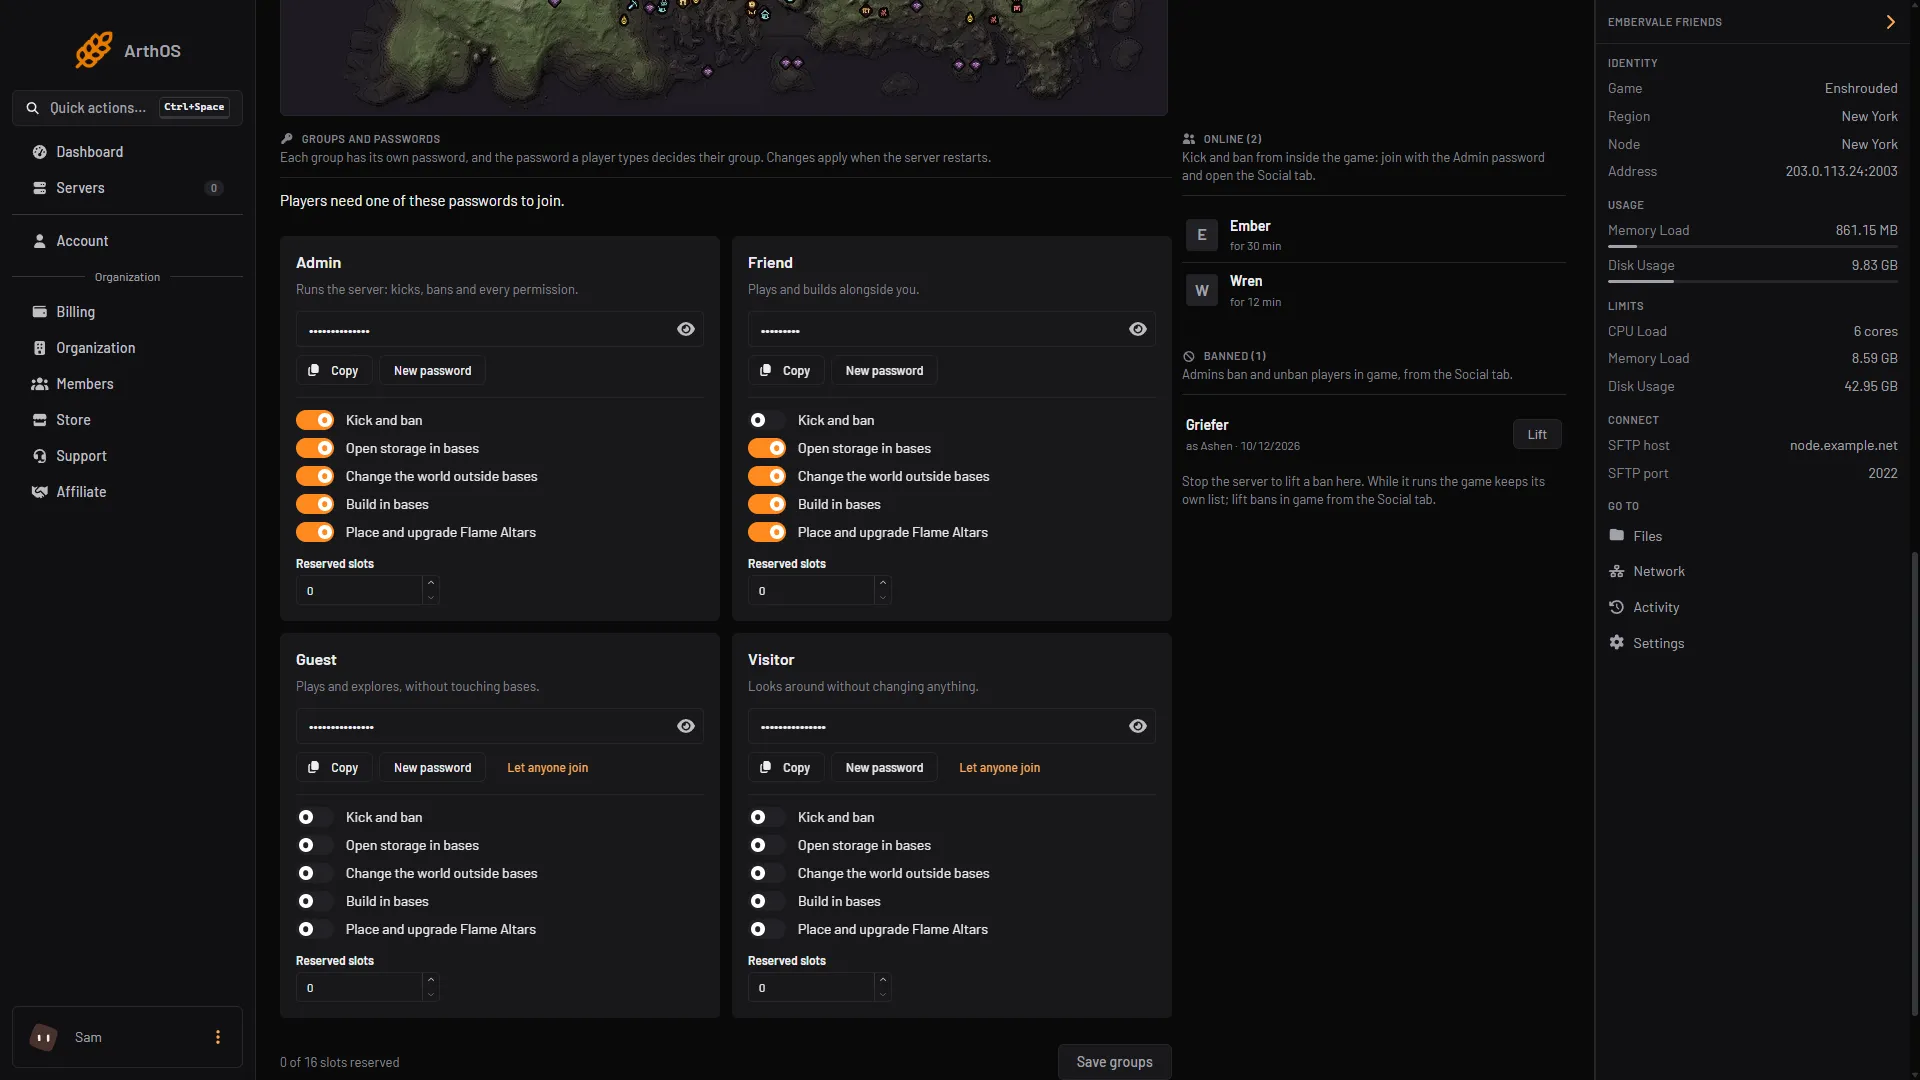Show the Visitor password
This screenshot has height=1080, width=1920.
click(x=1138, y=726)
